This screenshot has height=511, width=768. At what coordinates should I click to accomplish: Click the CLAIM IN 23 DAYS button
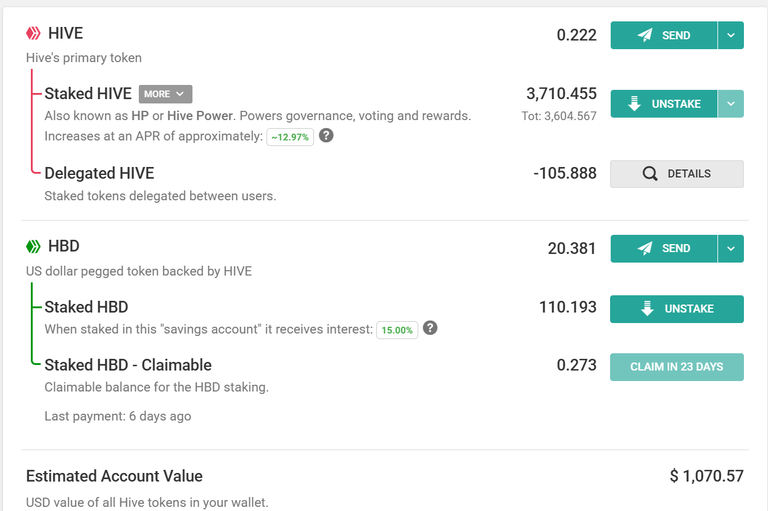pyautogui.click(x=677, y=367)
